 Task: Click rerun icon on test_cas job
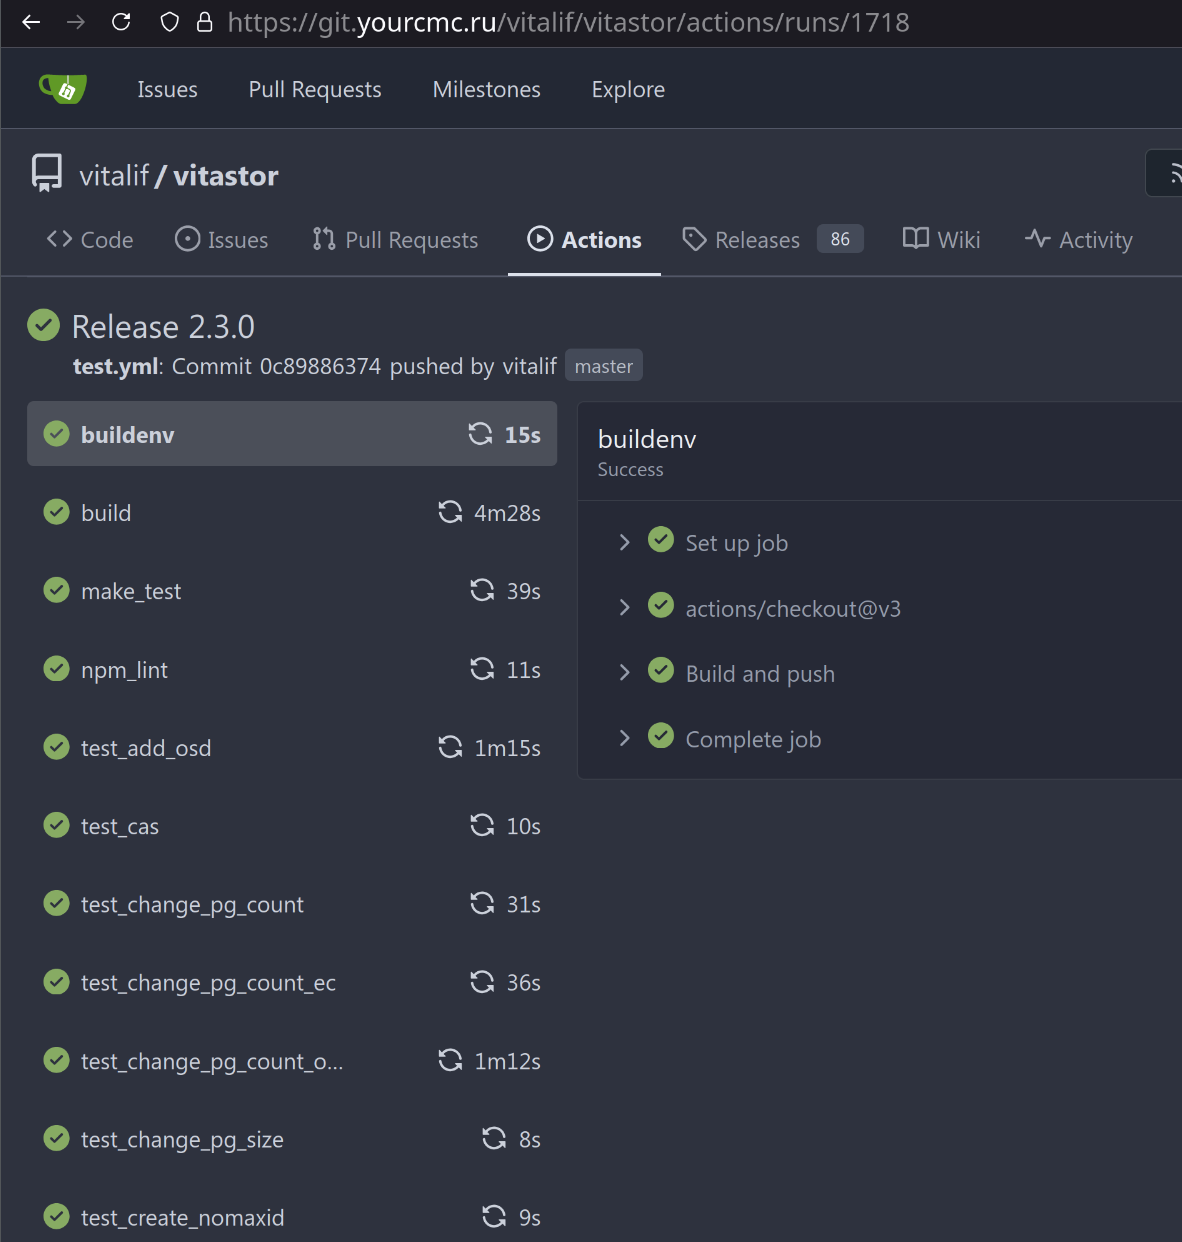click(482, 825)
